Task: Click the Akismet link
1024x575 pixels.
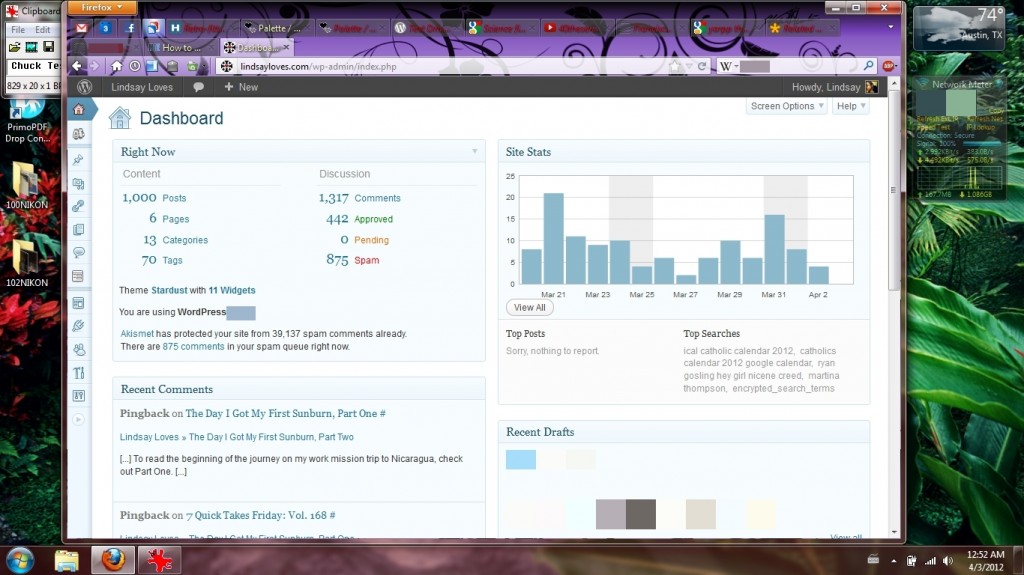Action: tap(137, 333)
